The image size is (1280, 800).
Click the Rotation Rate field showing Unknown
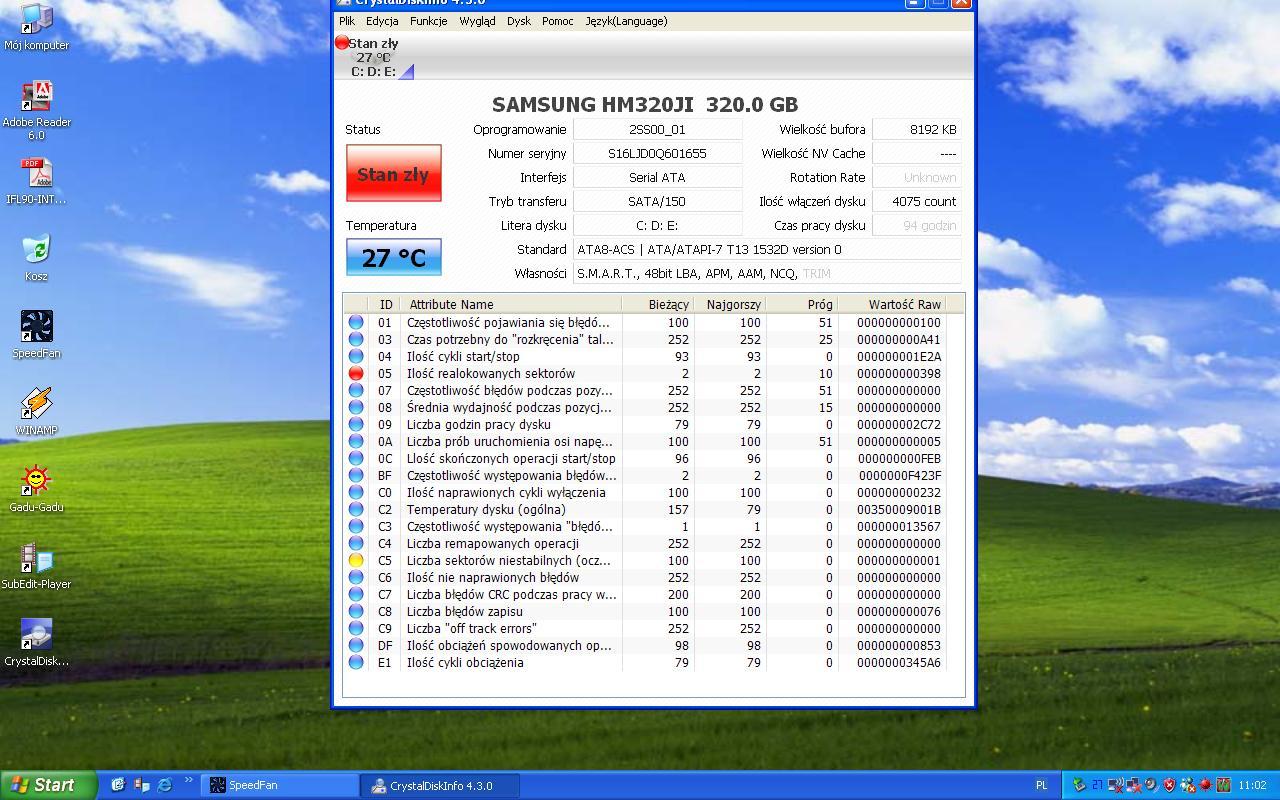point(917,177)
